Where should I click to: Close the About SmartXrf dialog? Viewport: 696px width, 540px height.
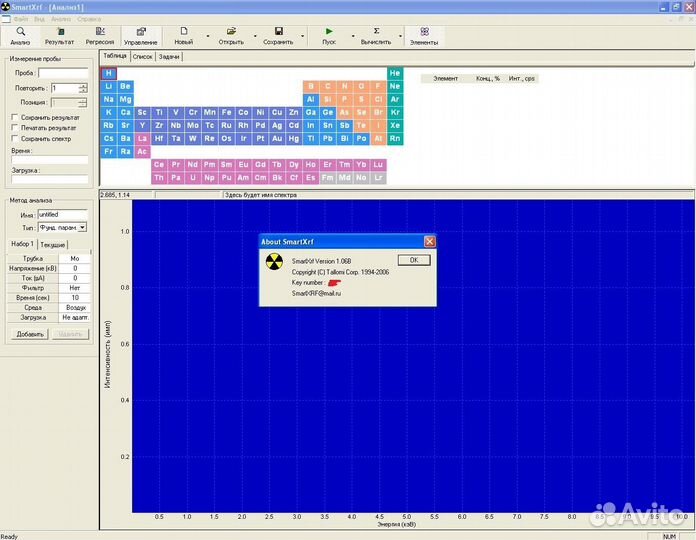point(429,241)
